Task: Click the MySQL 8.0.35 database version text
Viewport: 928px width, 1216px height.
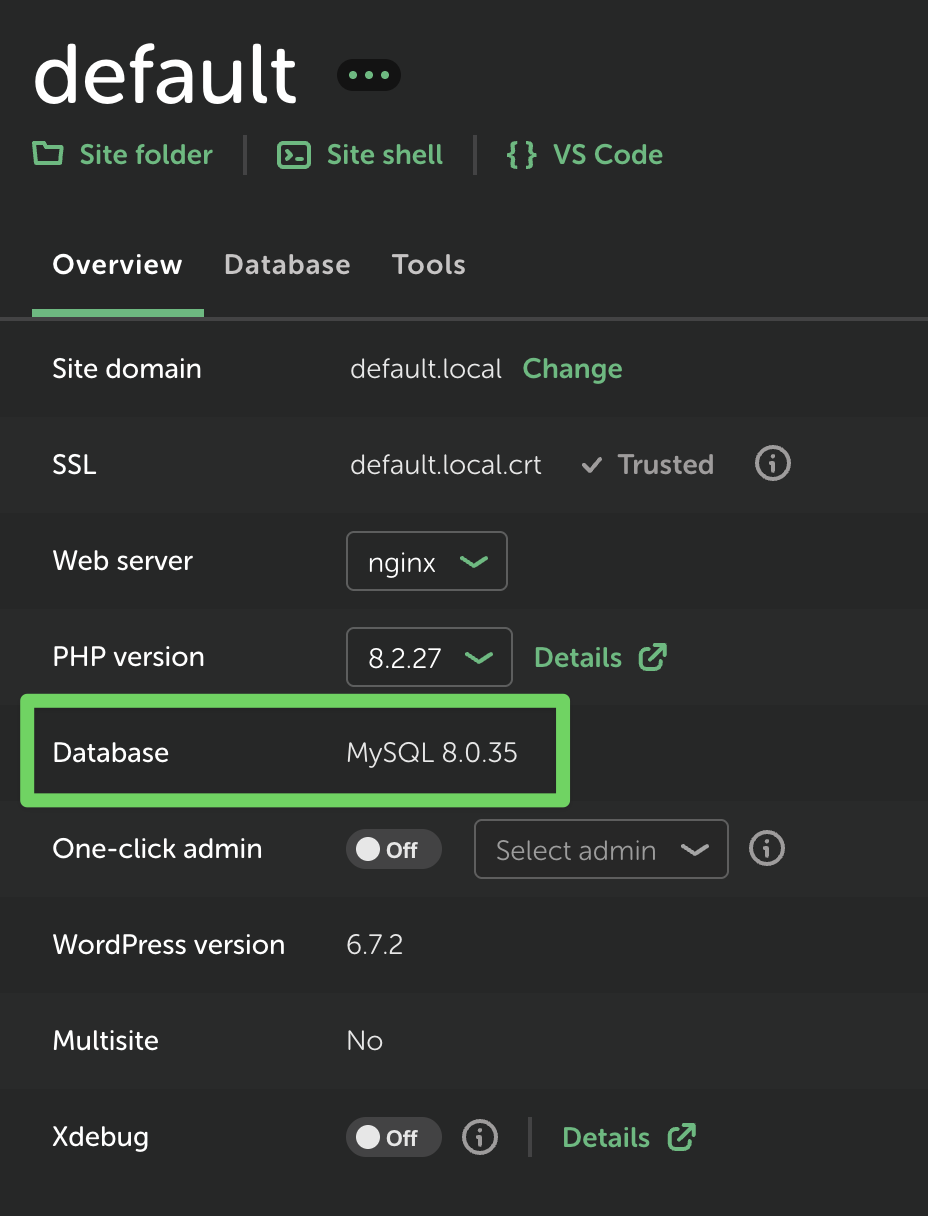Action: point(432,753)
